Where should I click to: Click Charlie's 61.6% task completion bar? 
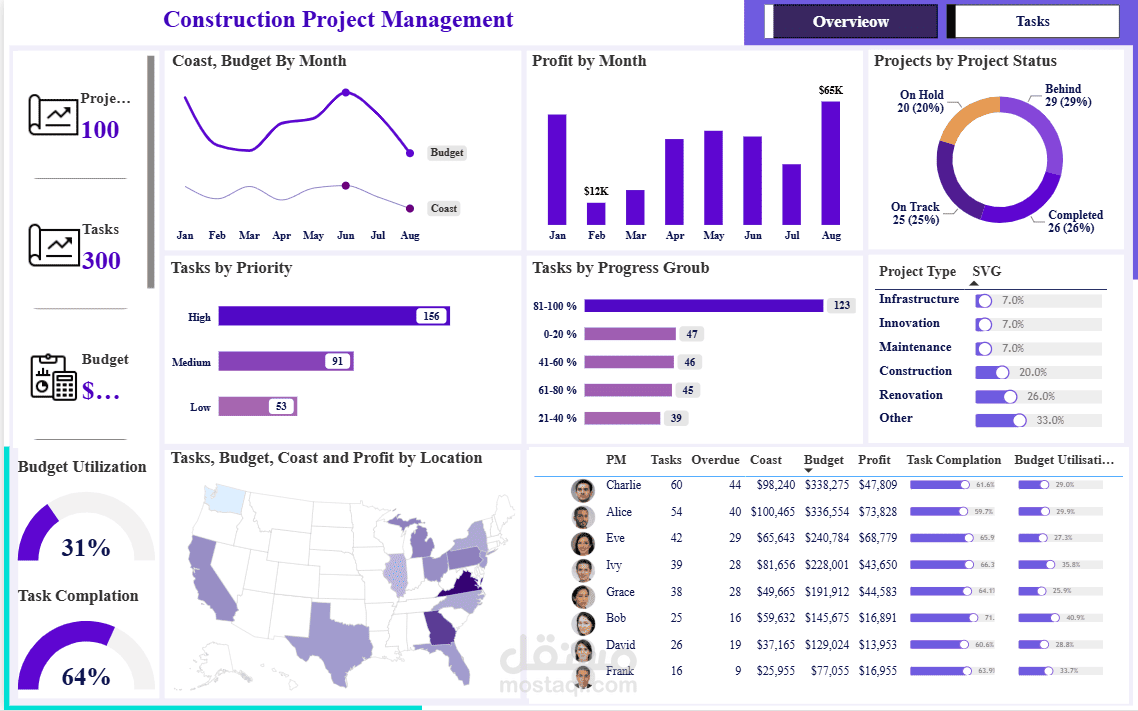[x=954, y=485]
